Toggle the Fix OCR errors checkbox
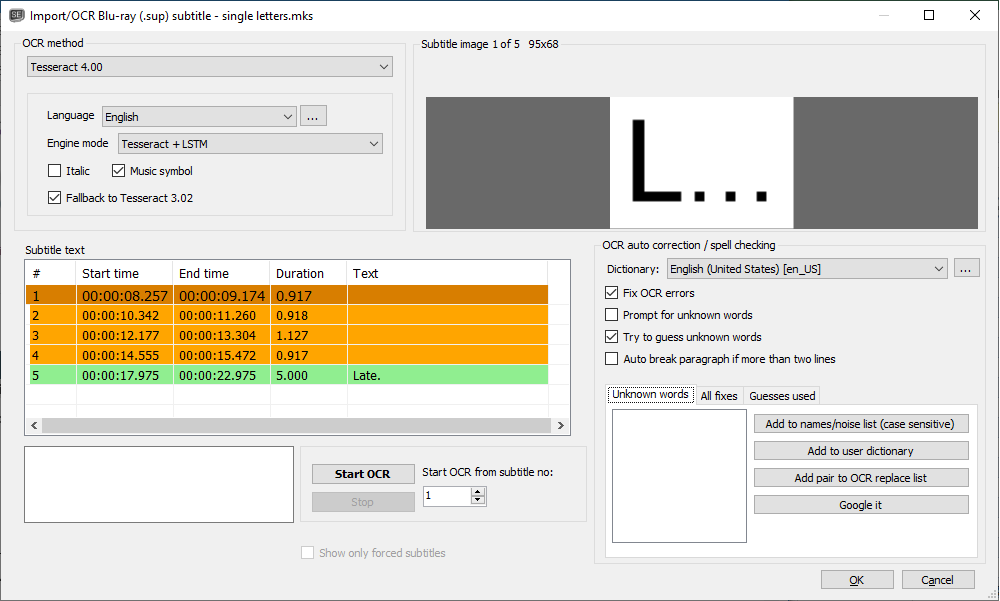 [x=612, y=293]
